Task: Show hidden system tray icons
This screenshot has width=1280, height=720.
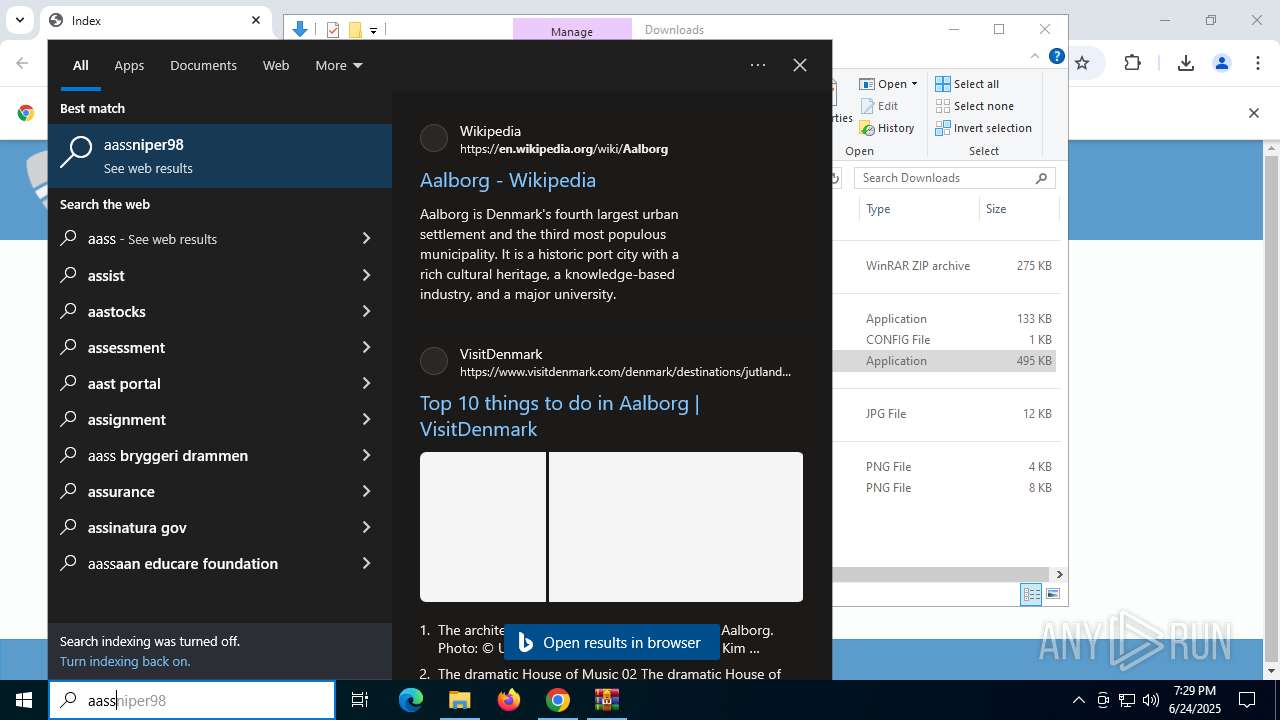Action: pyautogui.click(x=1078, y=700)
